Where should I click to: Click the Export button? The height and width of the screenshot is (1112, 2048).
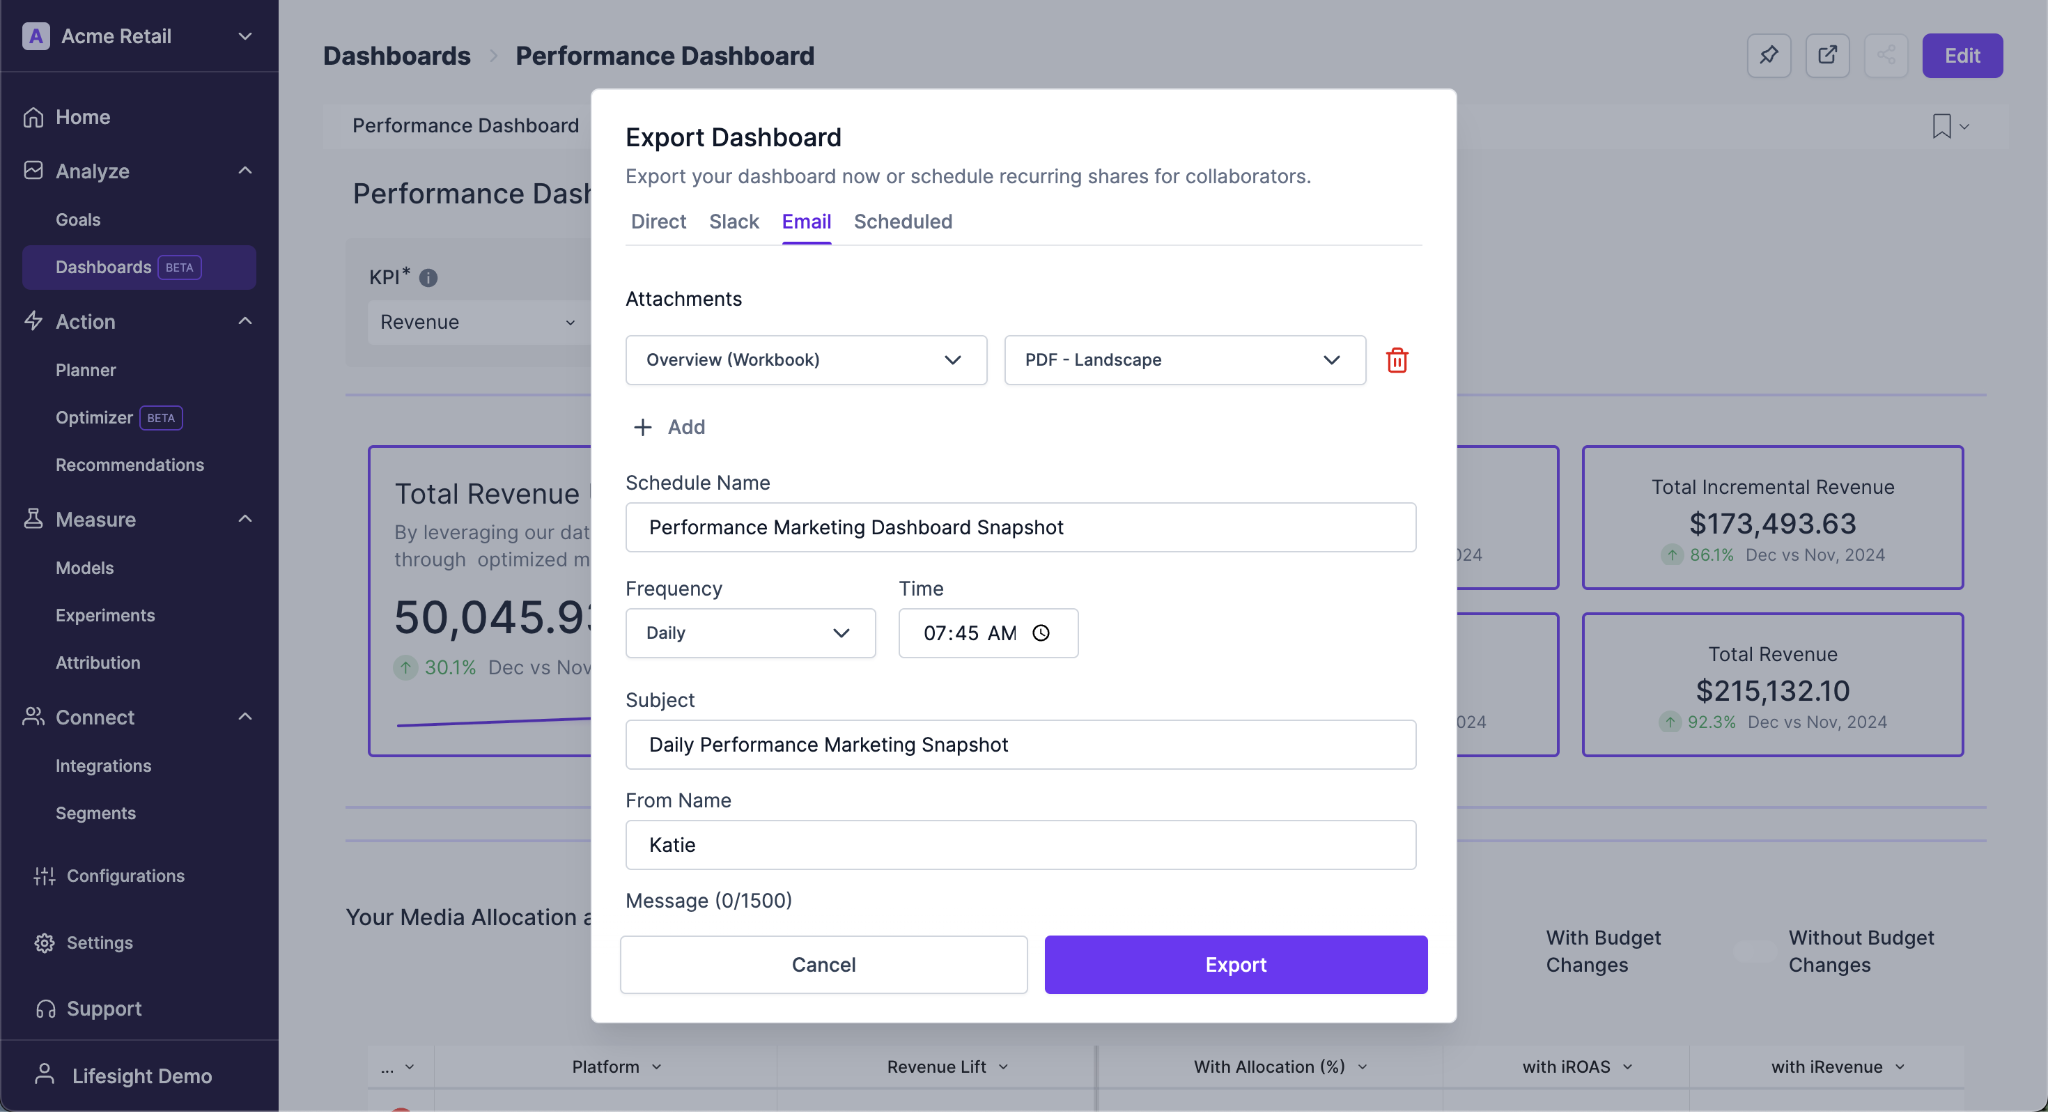pos(1235,964)
